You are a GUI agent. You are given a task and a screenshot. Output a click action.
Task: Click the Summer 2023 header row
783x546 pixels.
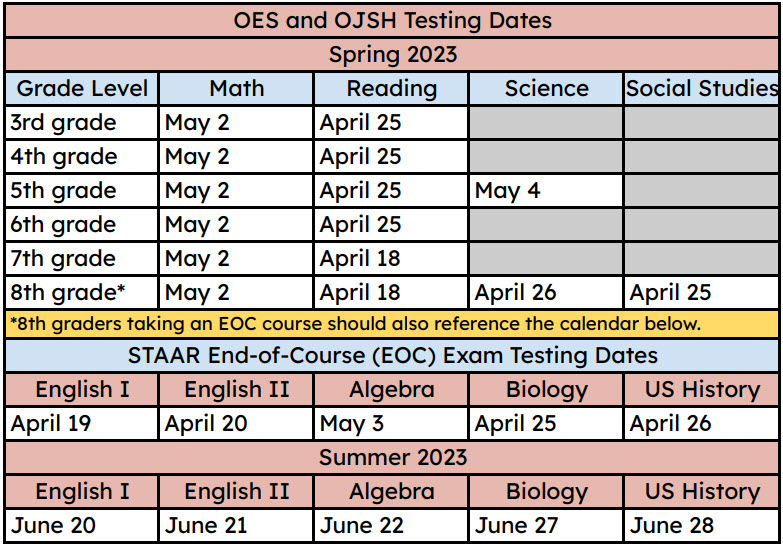coord(392,458)
